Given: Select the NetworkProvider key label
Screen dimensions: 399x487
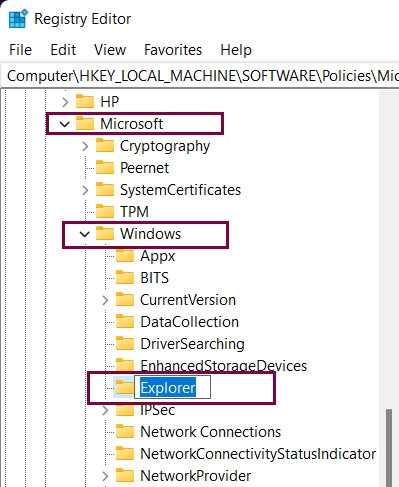Looking at the screenshot, I should pyautogui.click(x=195, y=476).
